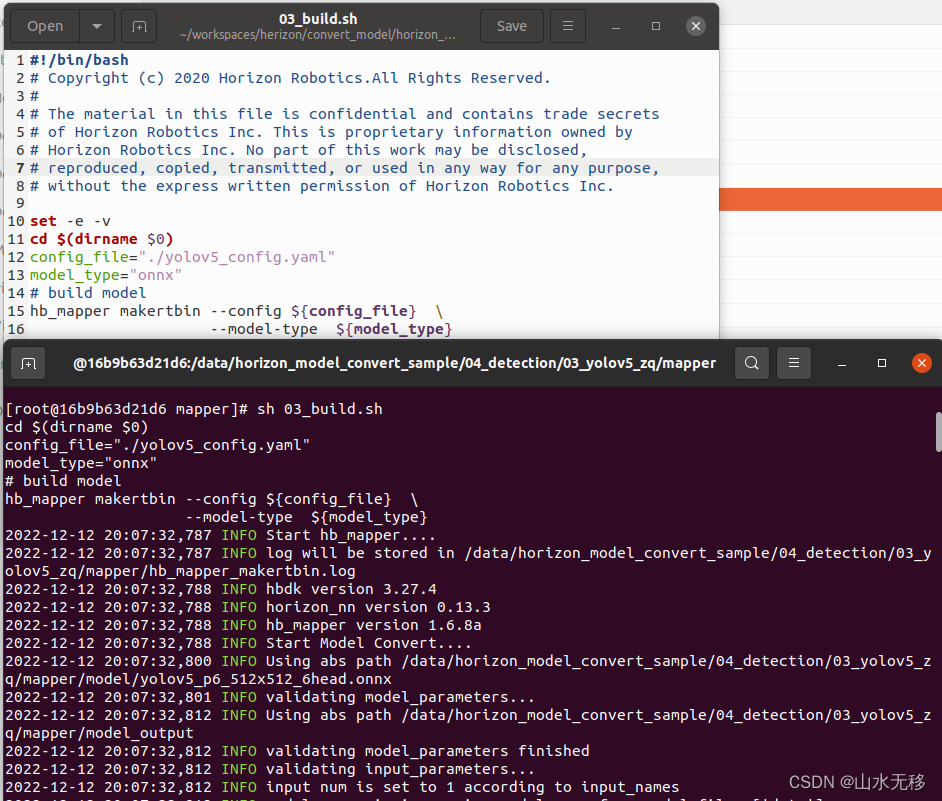Click line number 9 in editor gutter
Viewport: 942px width, 801px height.
[20, 203]
